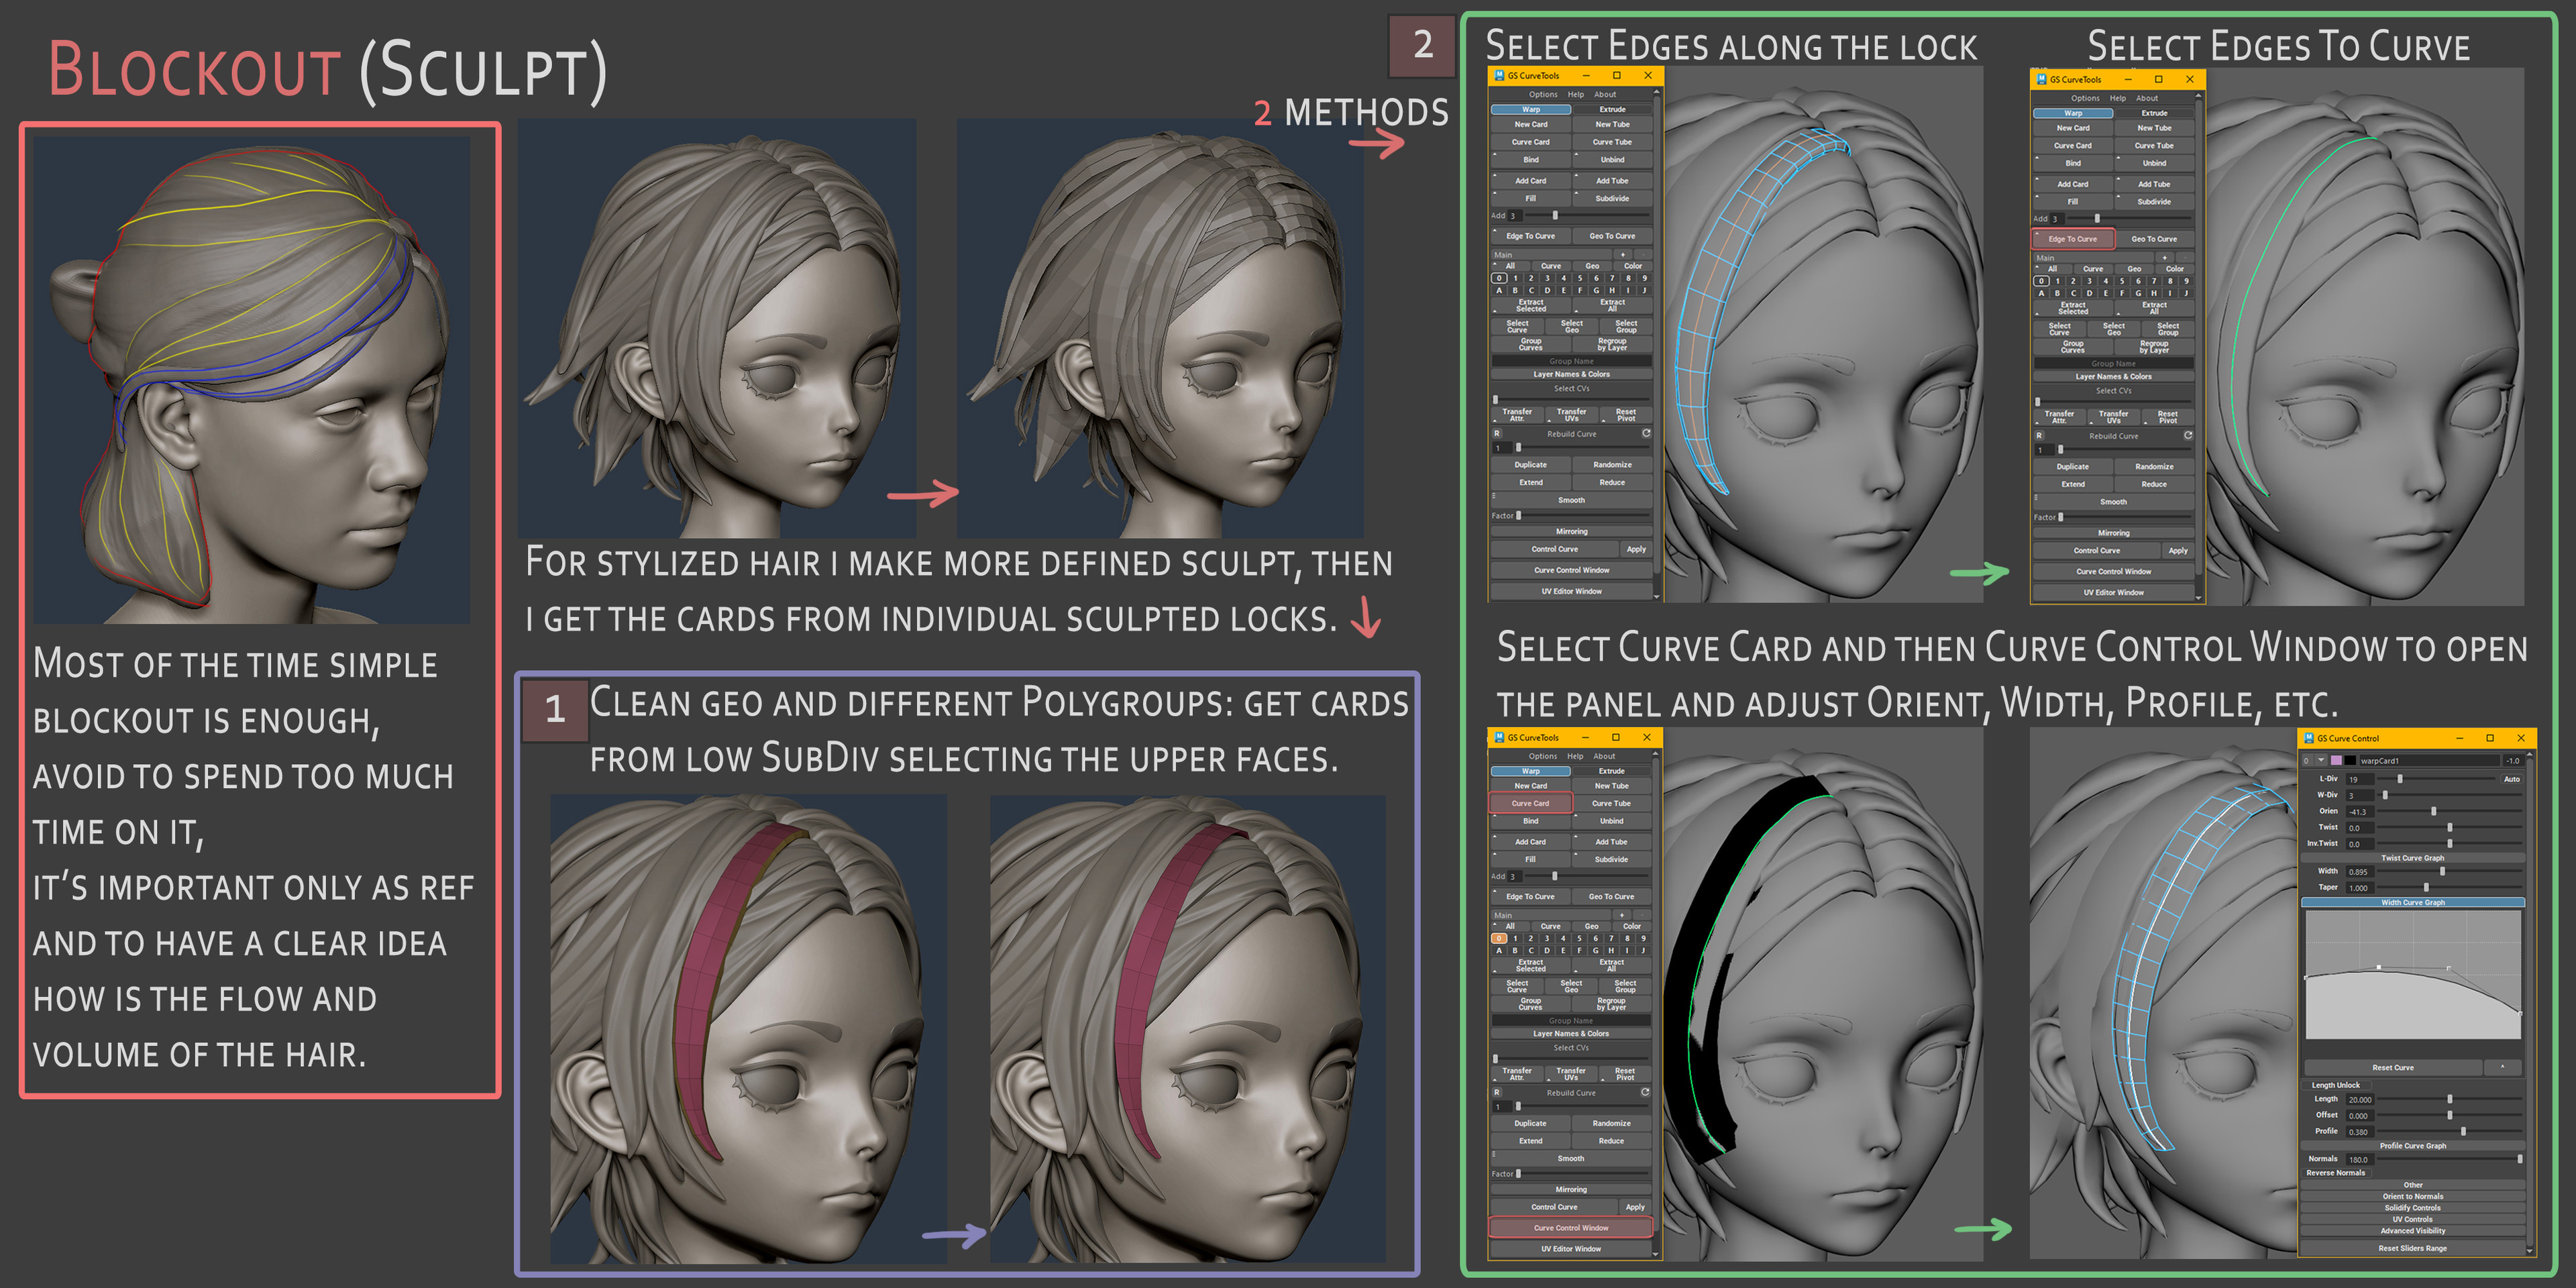Click the scroll-down arrow of GS Curve Control
The height and width of the screenshot is (1288, 2576).
click(2530, 1250)
